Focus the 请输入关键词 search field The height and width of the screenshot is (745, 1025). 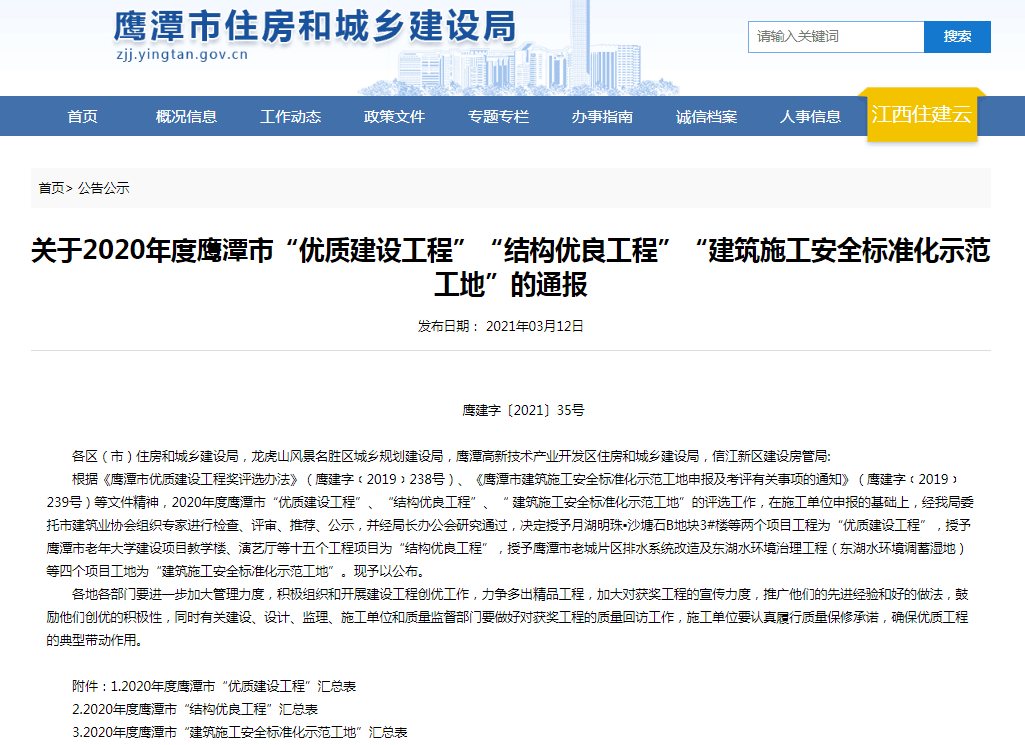835,37
